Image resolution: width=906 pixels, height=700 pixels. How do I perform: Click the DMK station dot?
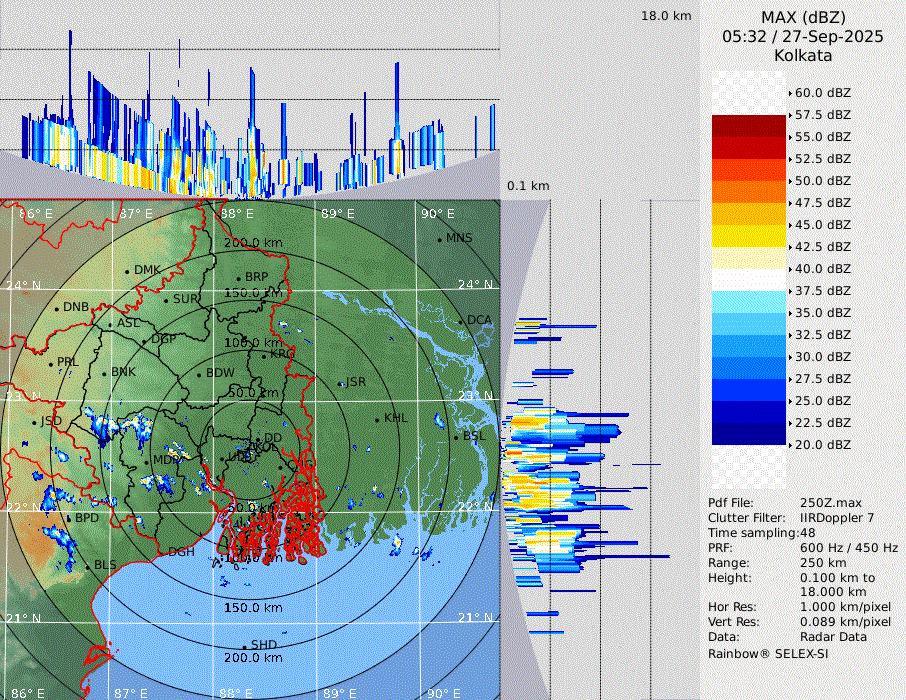[127, 271]
